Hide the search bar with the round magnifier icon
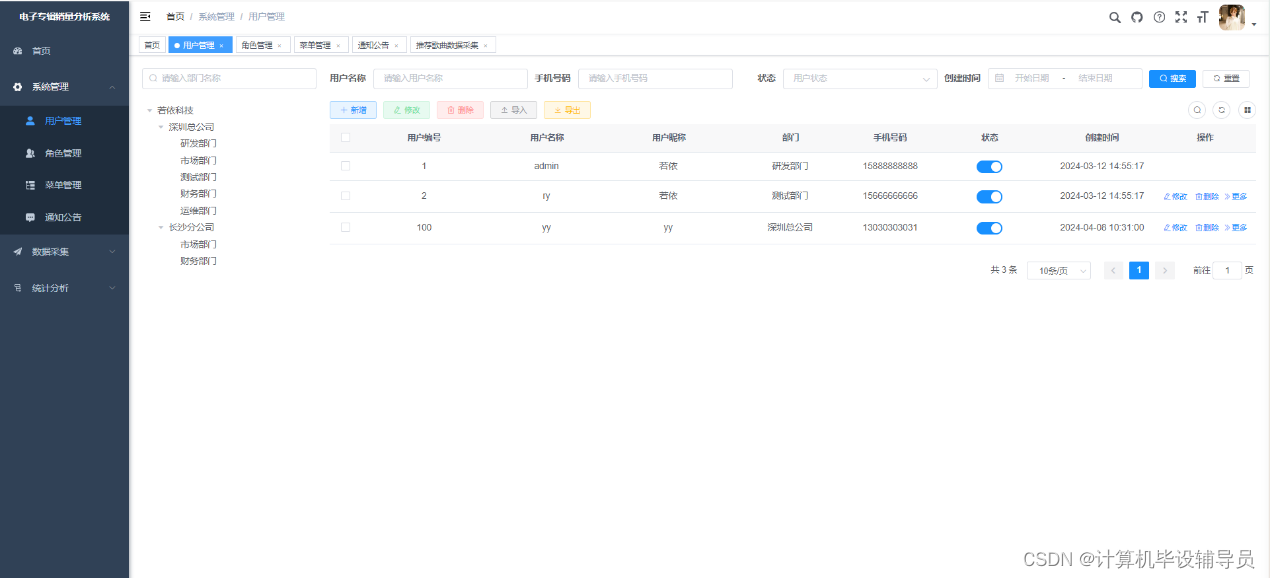 click(1197, 110)
